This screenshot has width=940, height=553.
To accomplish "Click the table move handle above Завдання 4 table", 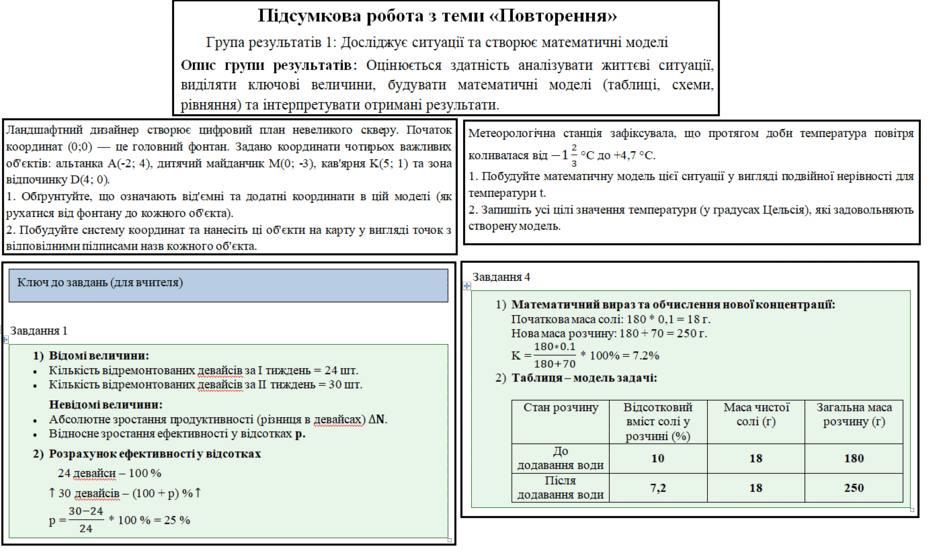I will (x=467, y=286).
